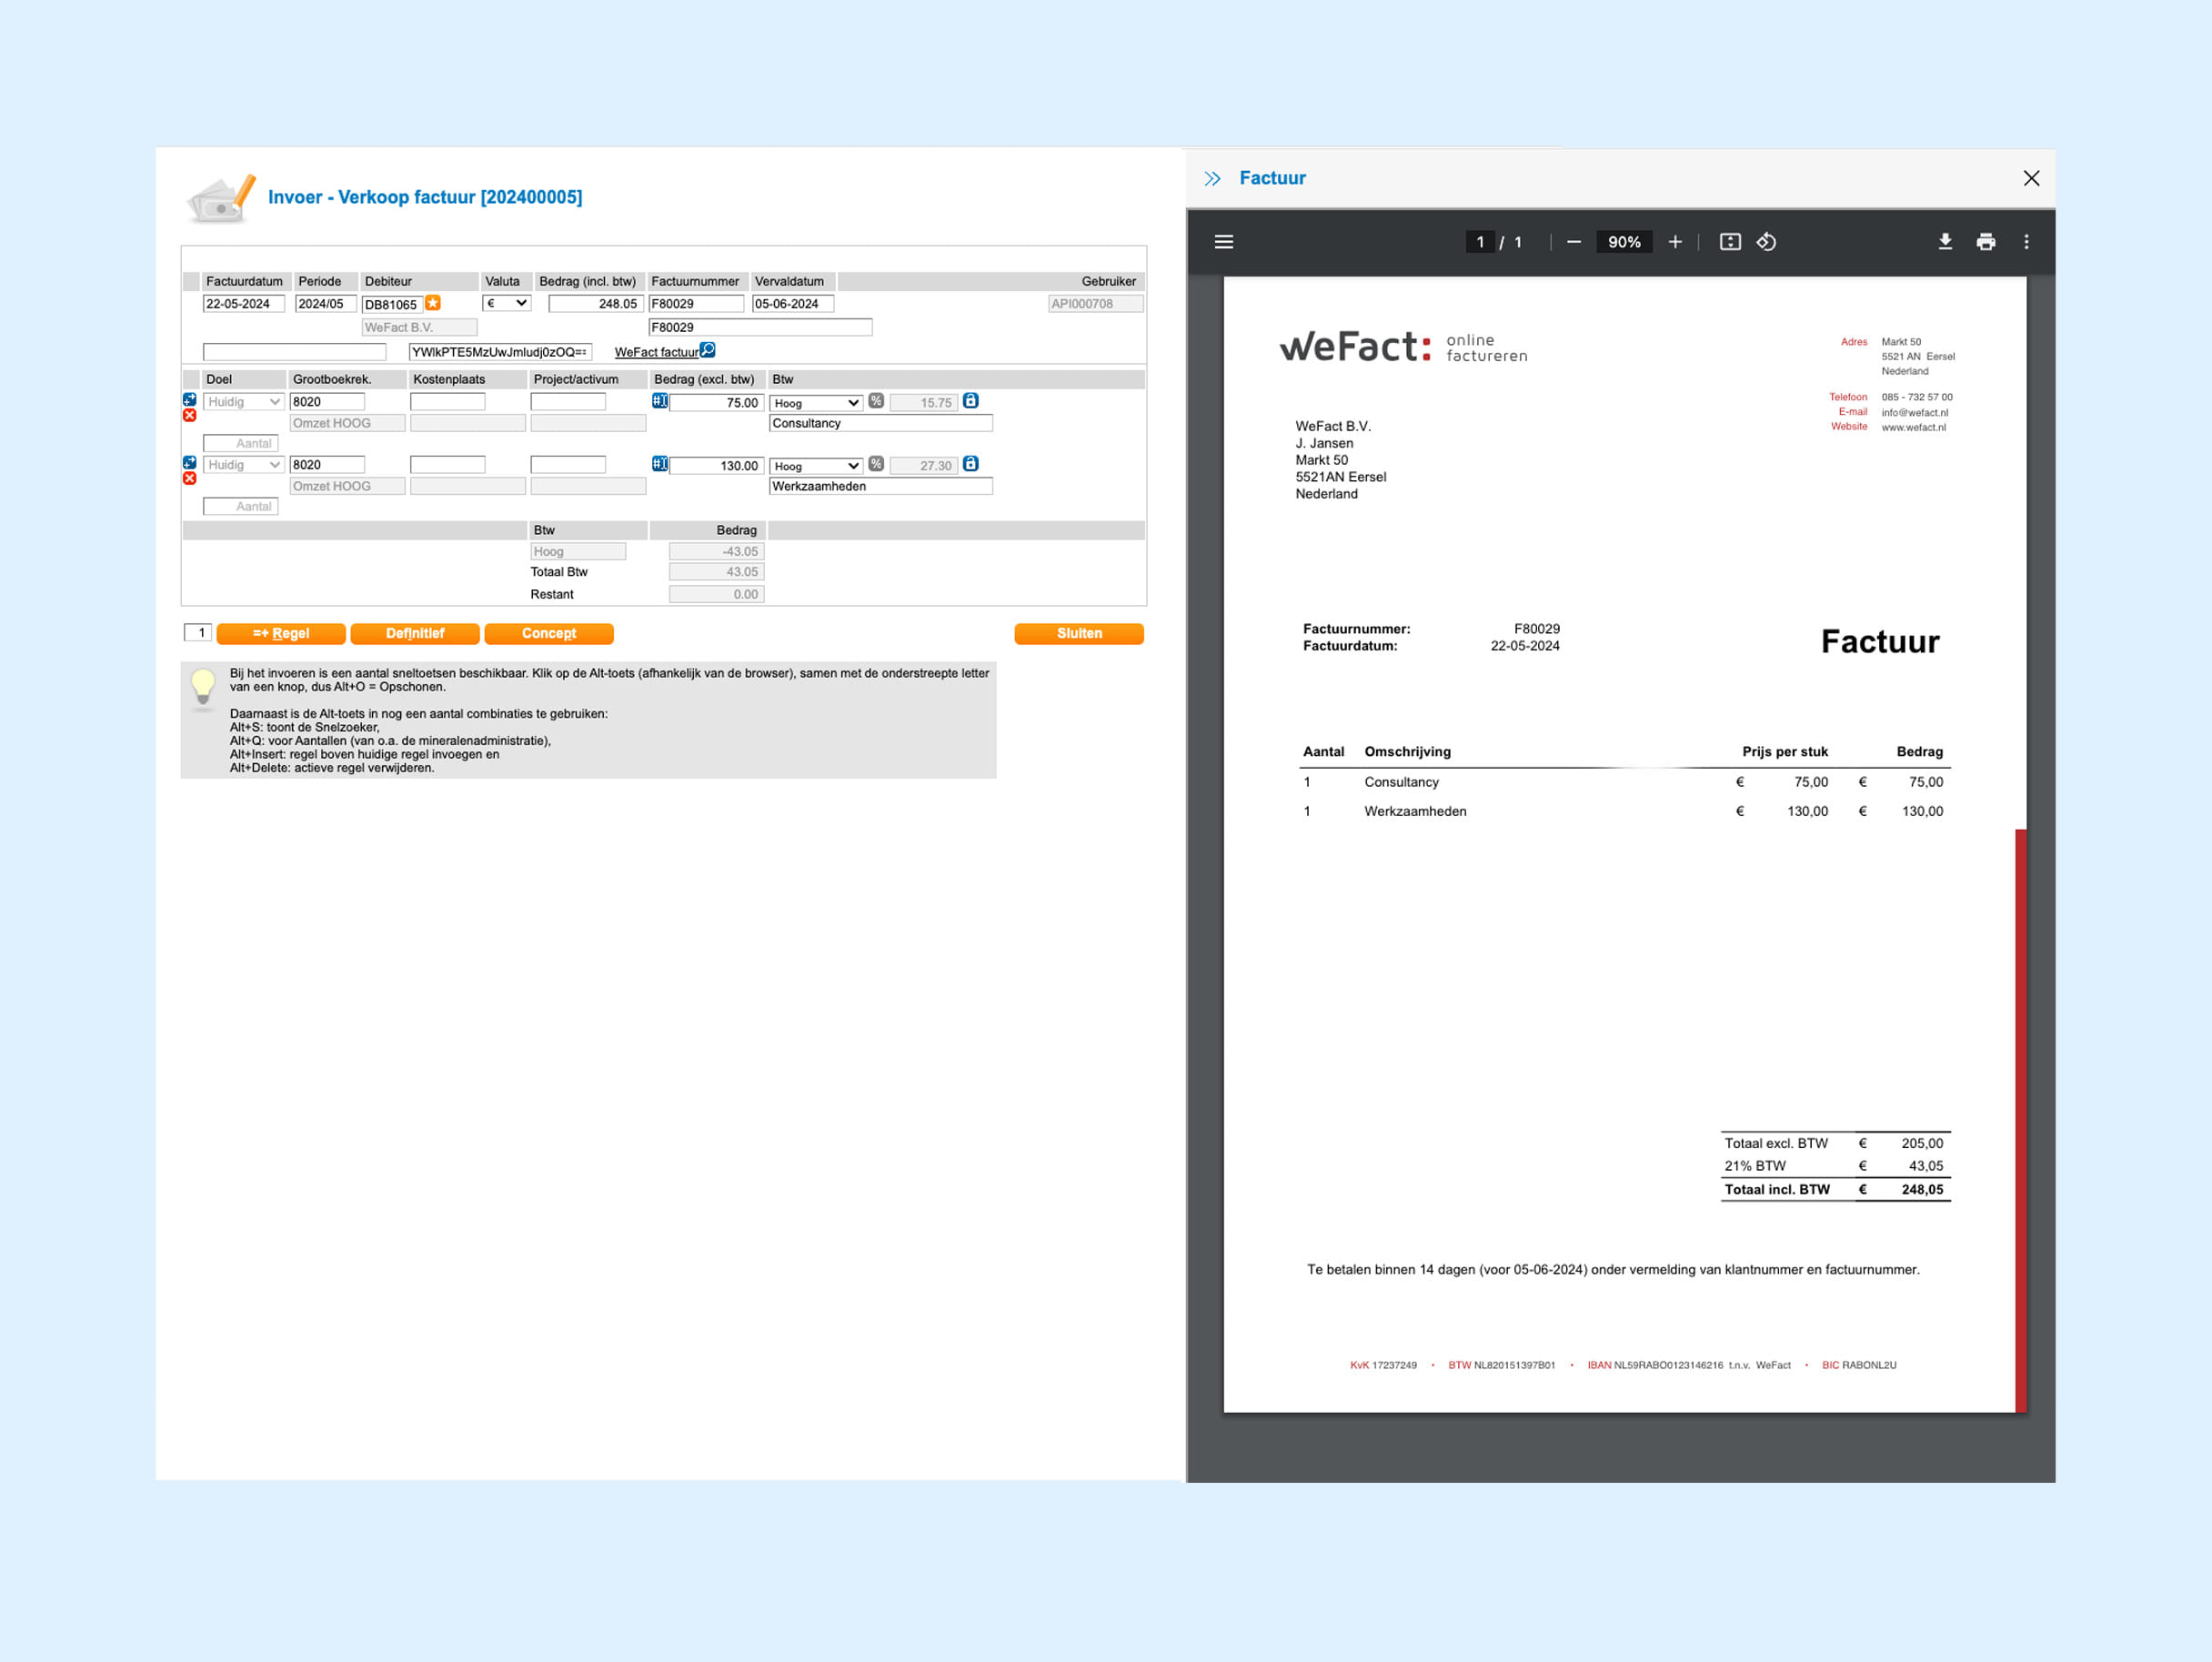Open PDF viewer more actions menu
The image size is (2212, 1662).
pos(2027,242)
